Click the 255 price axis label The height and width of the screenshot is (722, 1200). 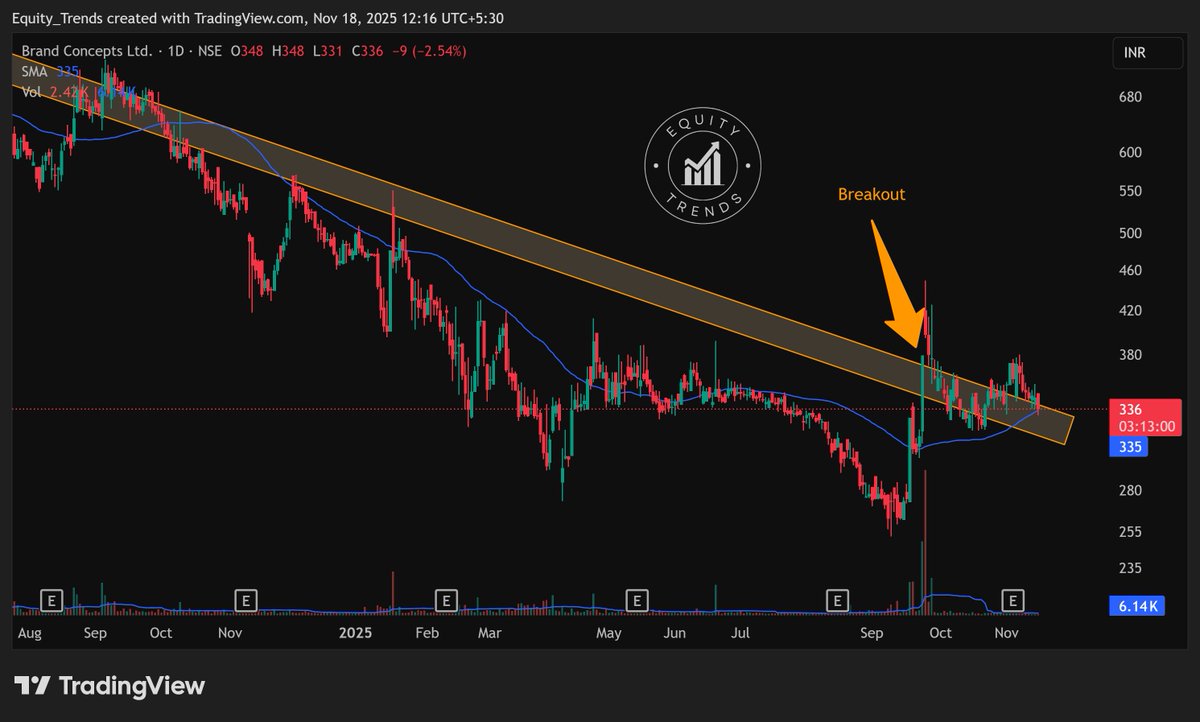coord(1130,531)
